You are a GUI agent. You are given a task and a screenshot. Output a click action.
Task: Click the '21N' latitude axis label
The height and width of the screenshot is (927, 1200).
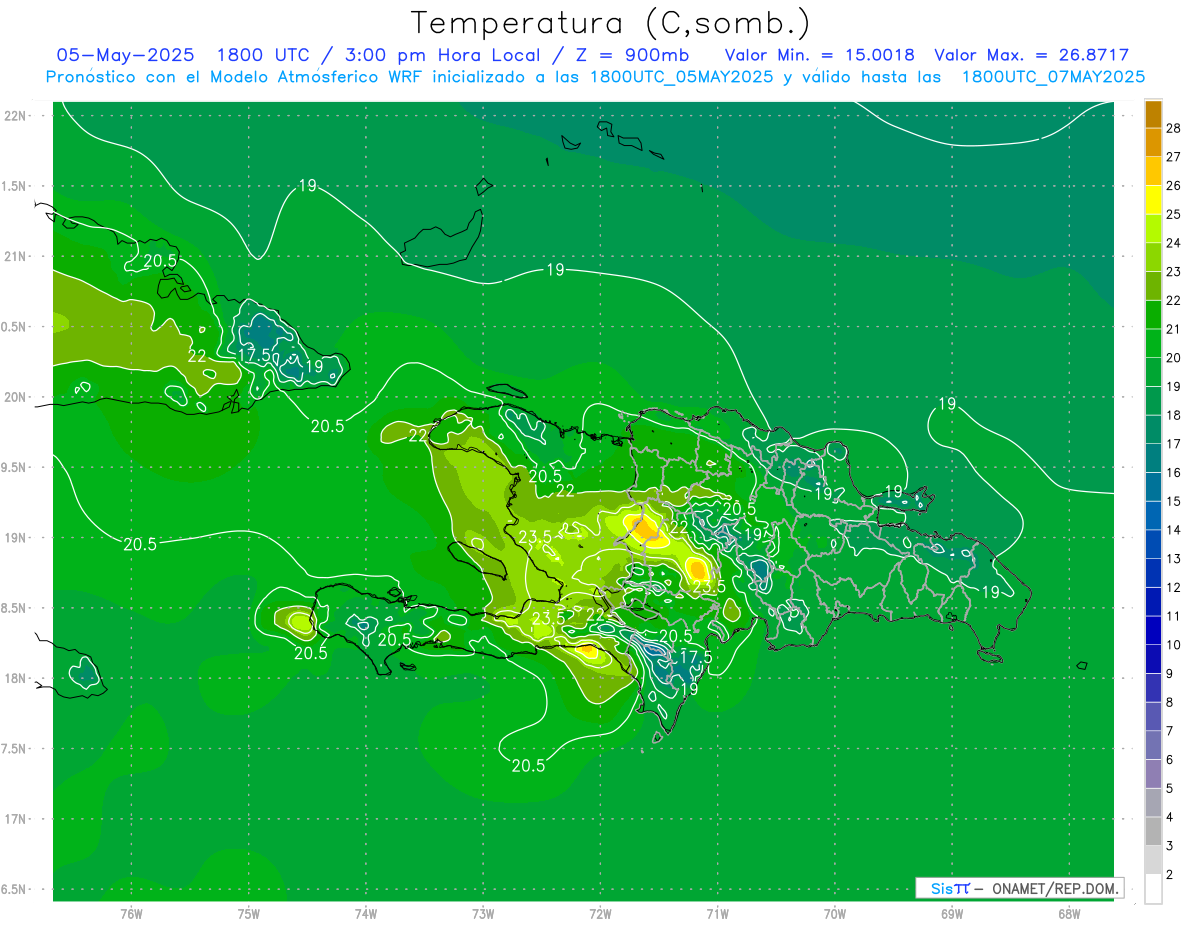pyautogui.click(x=17, y=256)
